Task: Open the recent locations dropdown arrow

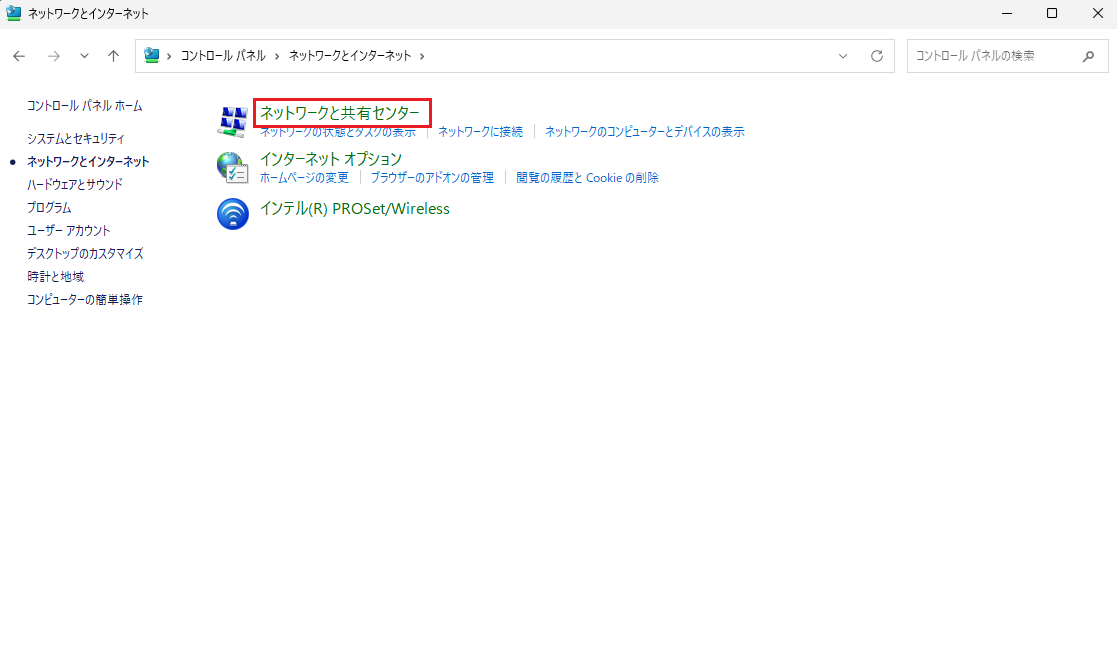Action: (84, 56)
